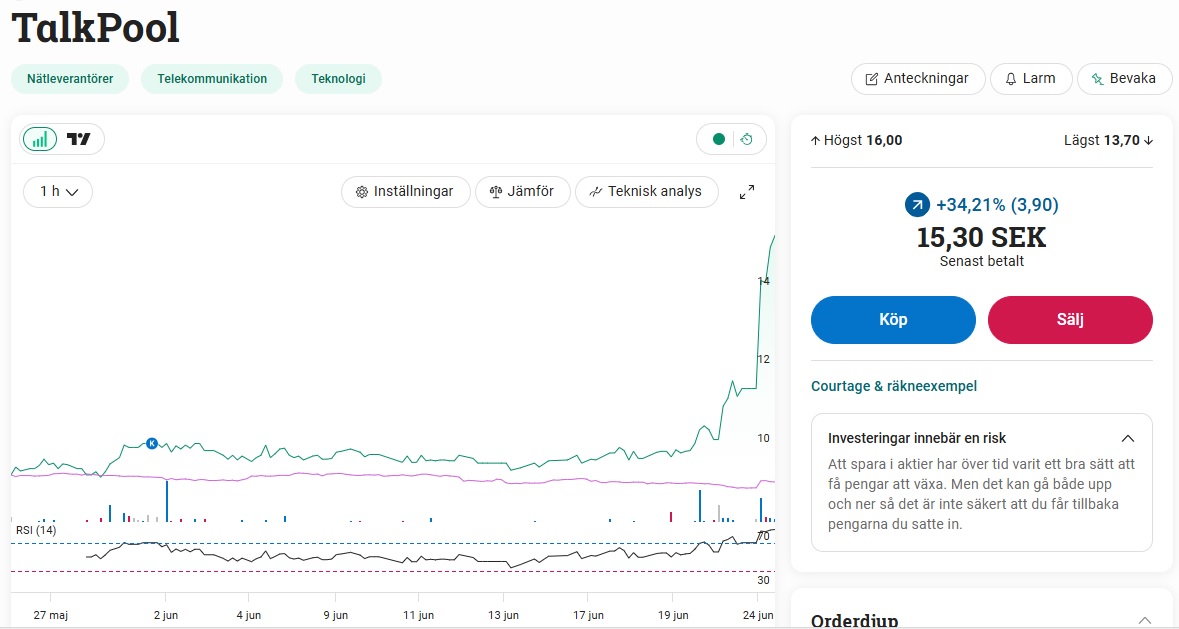Set a Larm price alert
This screenshot has width=1179, height=629.
tap(1031, 79)
